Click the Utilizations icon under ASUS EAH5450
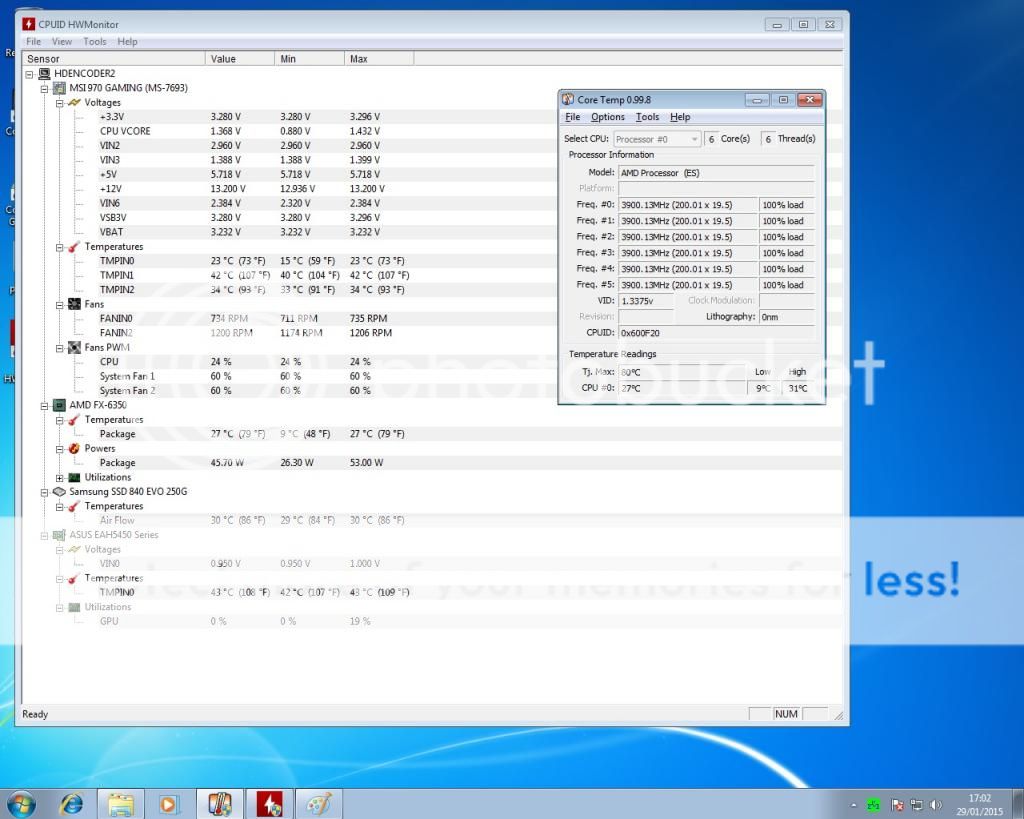Screen dimensions: 1024x819 (74, 607)
